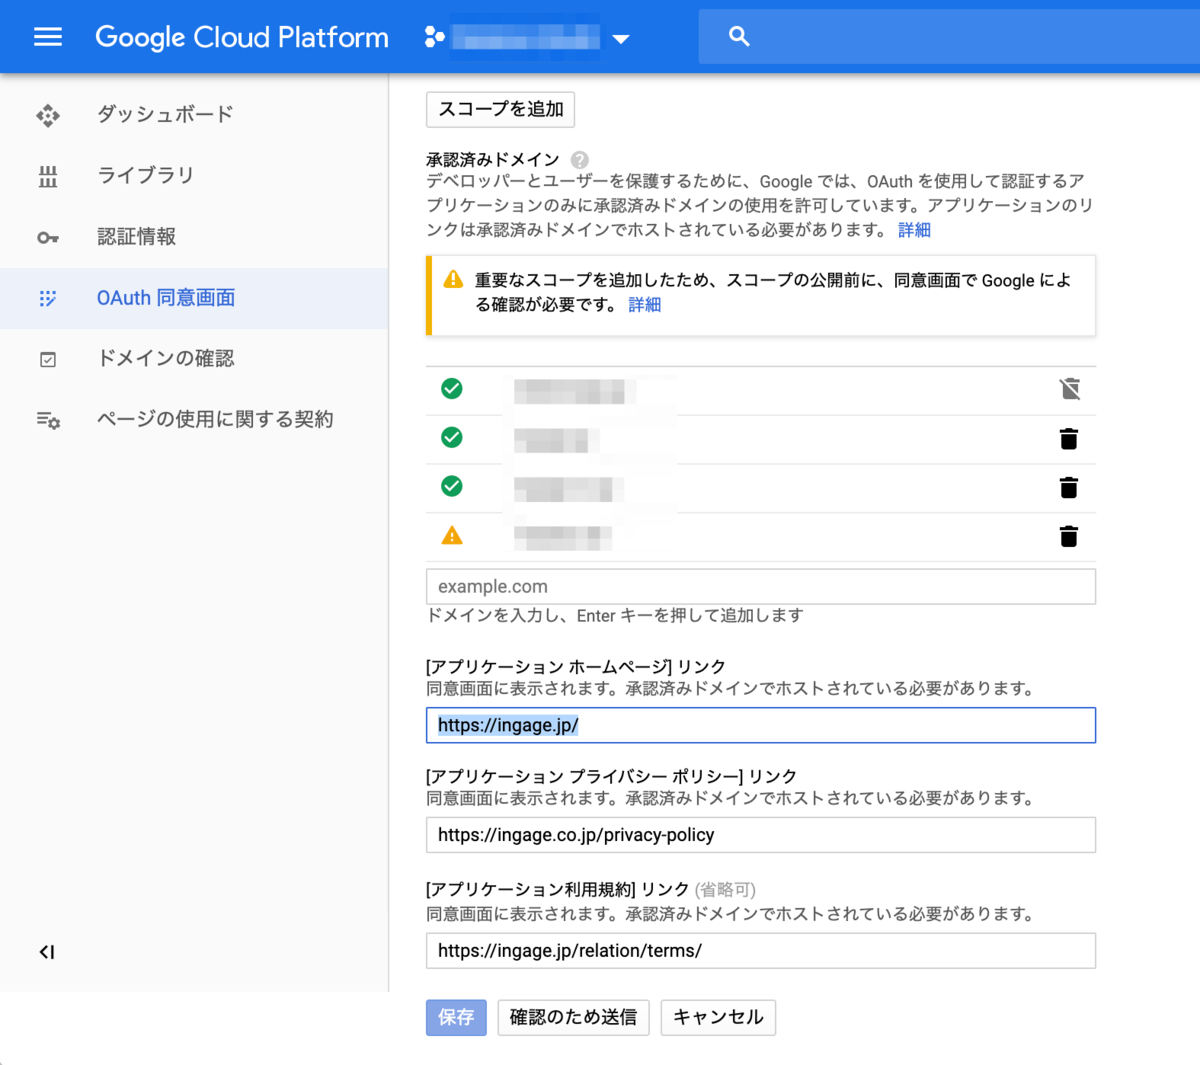Click the key icon for 認証情報

48,238
